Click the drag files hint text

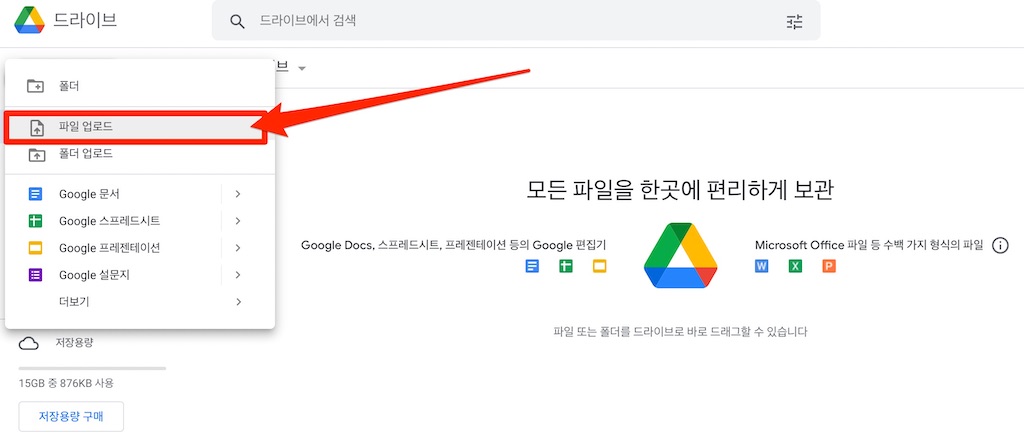click(x=680, y=332)
